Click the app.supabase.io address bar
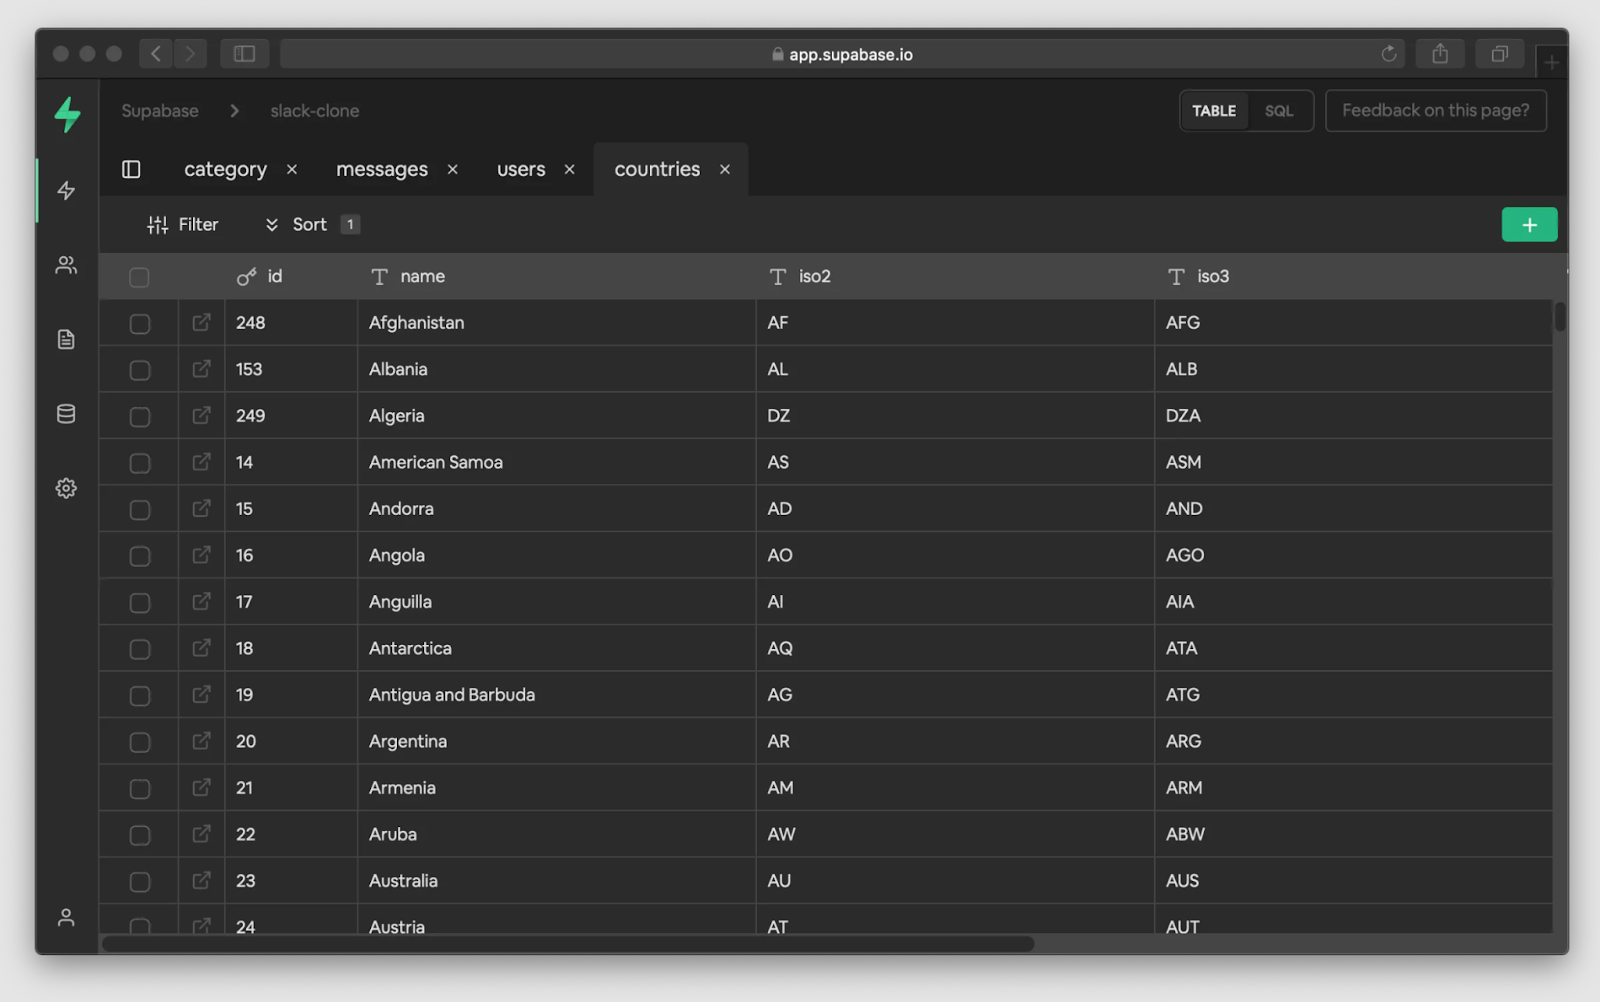This screenshot has height=1002, width=1600. point(842,54)
